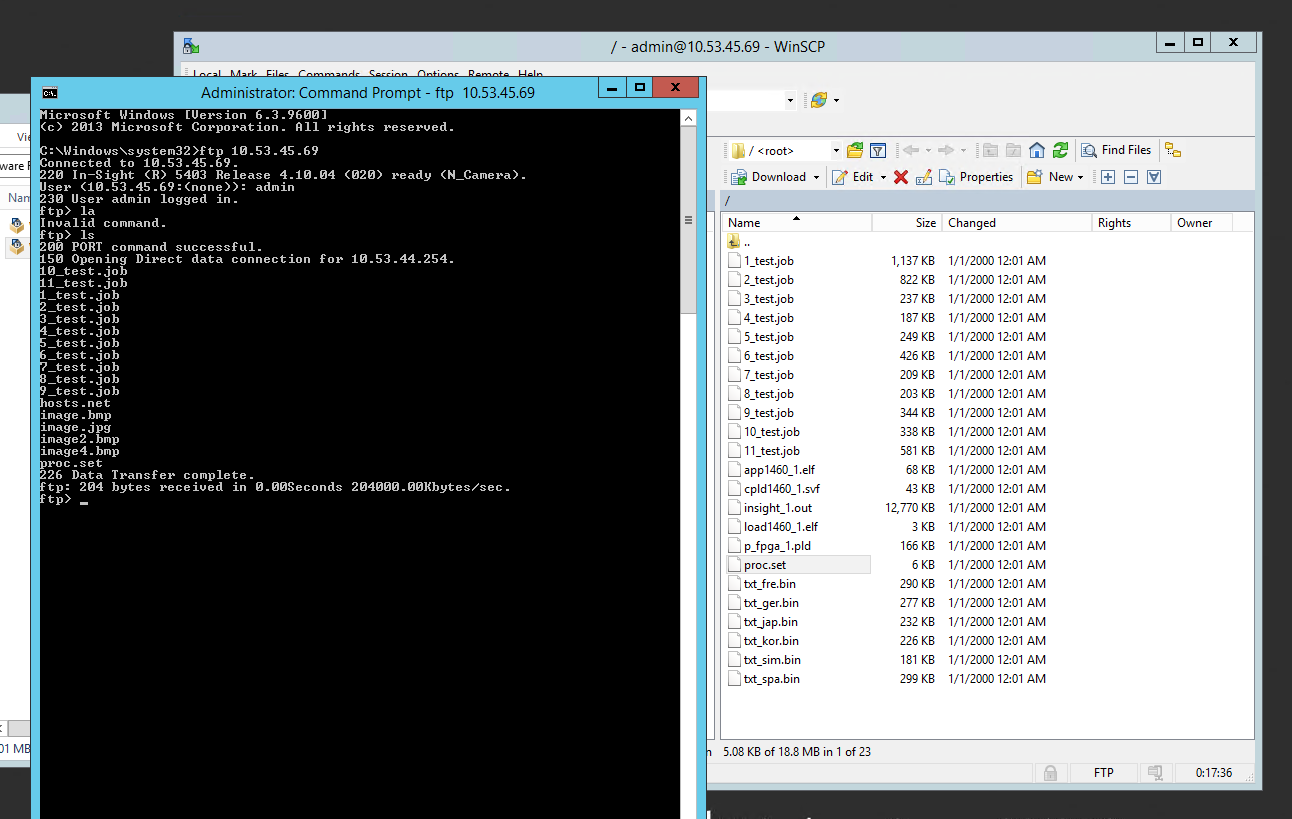Click Command Prompt vertical scrollbar thumb
Image resolution: width=1292 pixels, height=819 pixels.
click(687, 220)
